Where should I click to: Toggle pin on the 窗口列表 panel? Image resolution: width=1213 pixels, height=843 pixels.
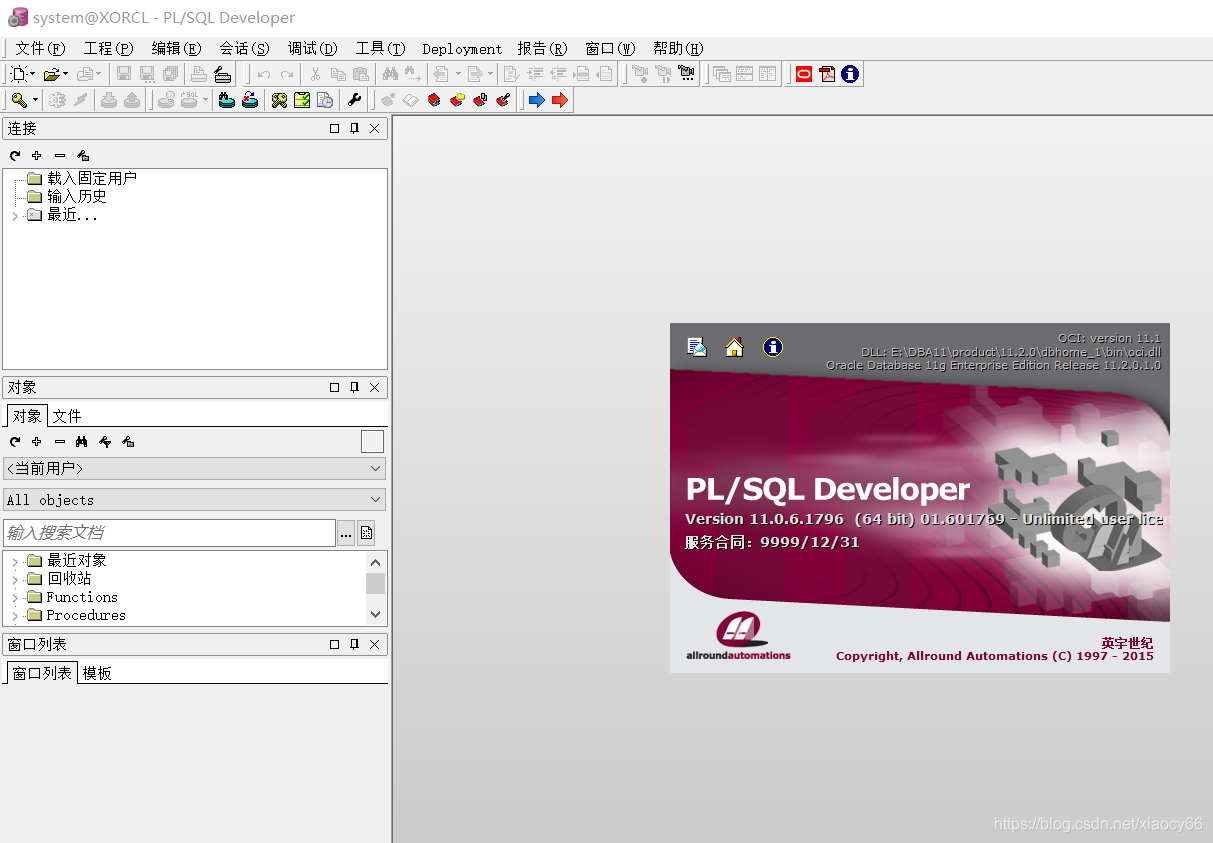coord(354,644)
